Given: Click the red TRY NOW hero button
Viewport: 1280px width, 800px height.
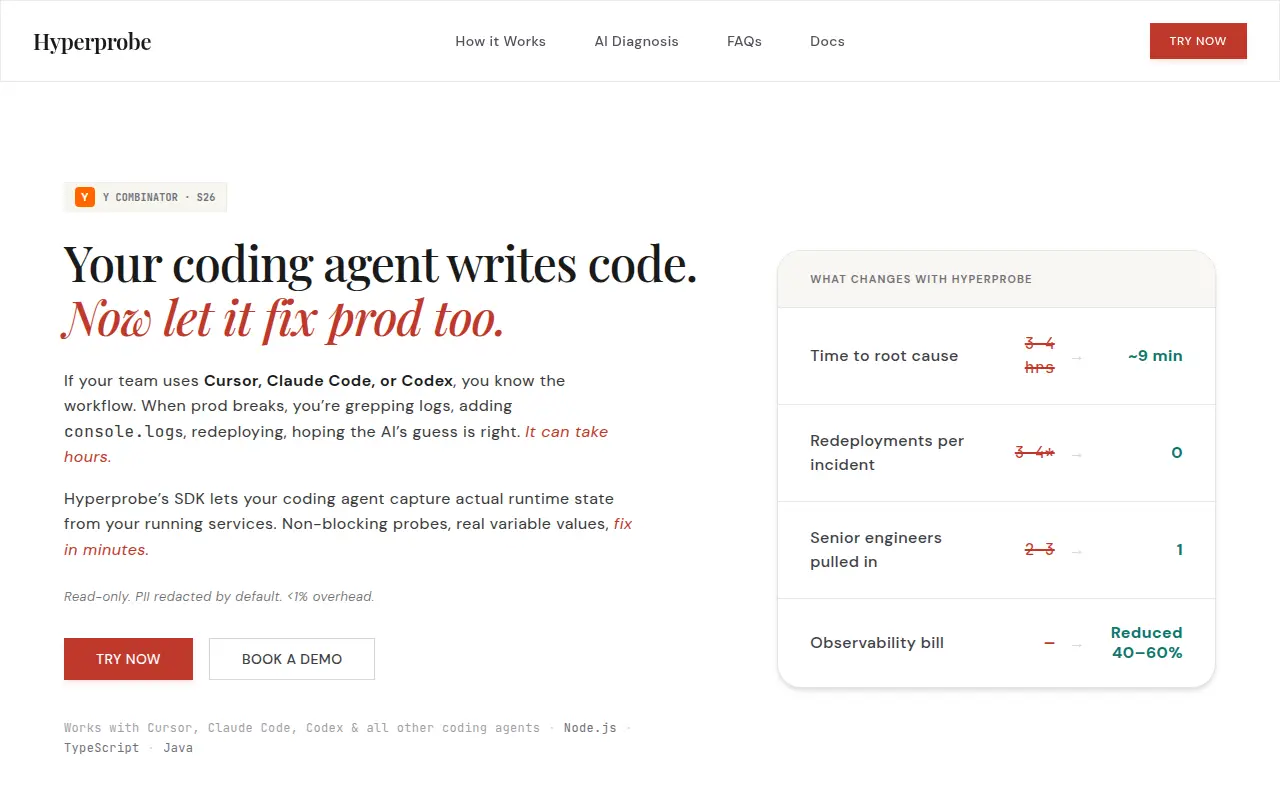Looking at the screenshot, I should 128,659.
